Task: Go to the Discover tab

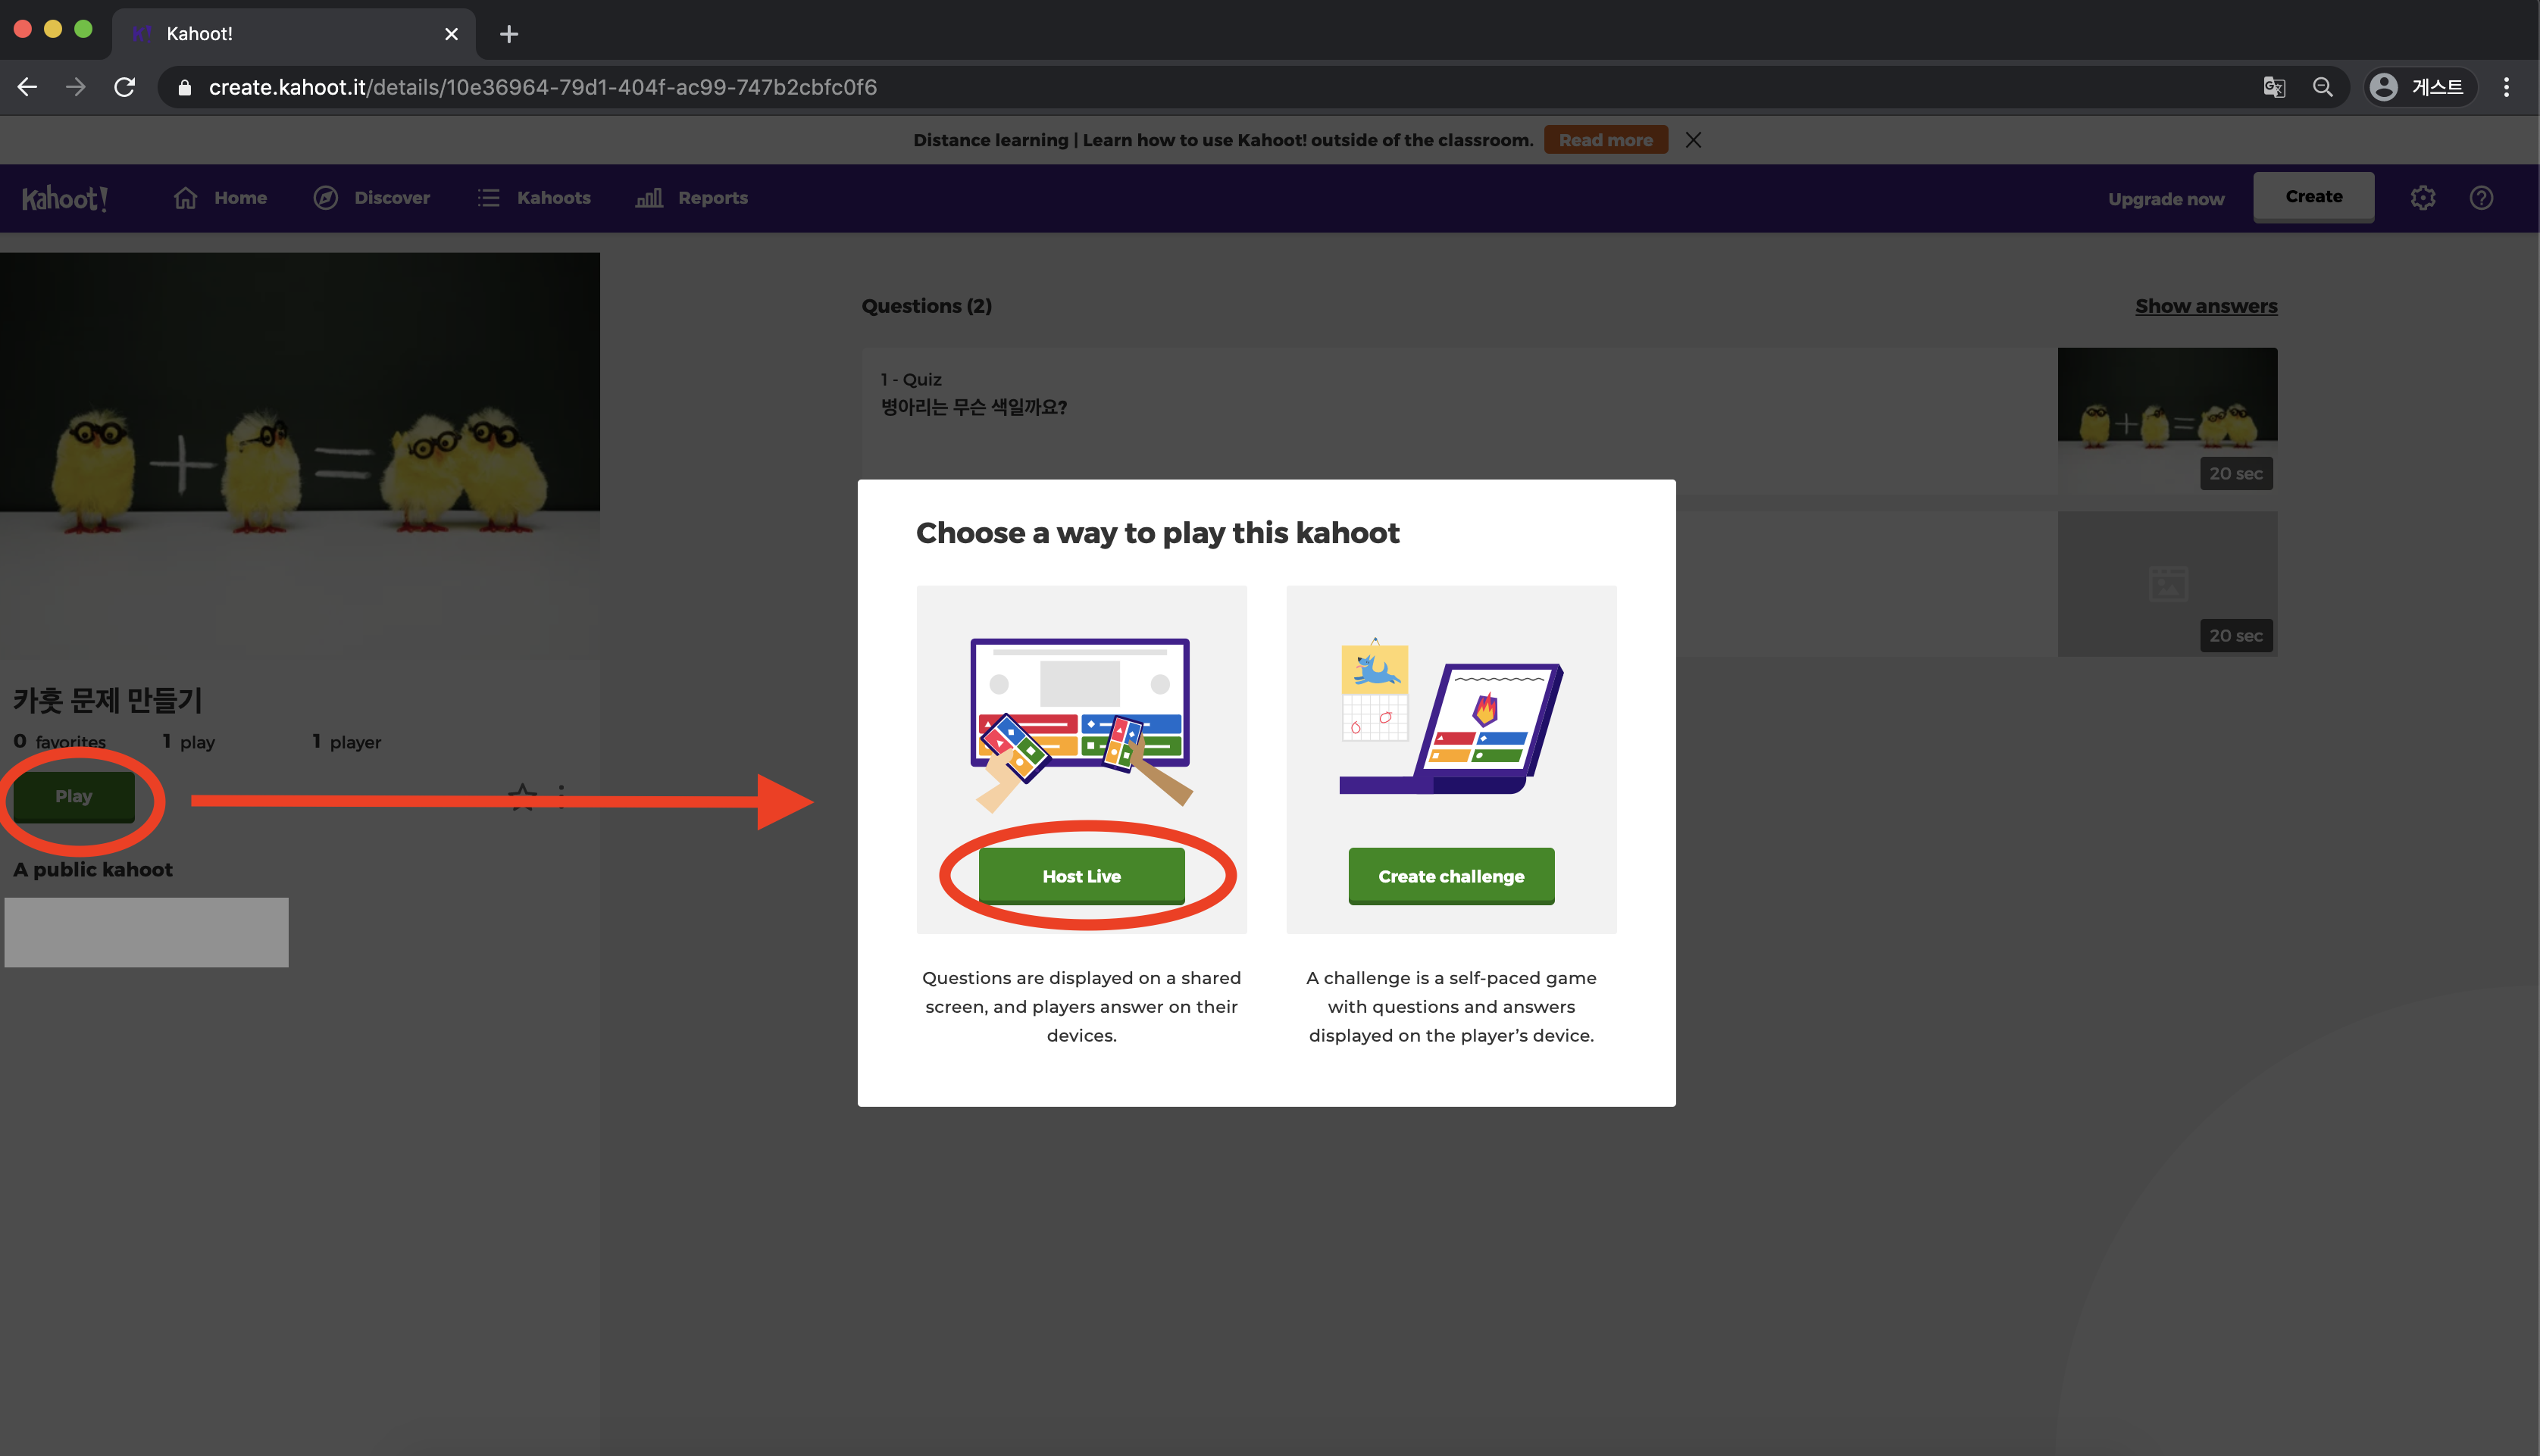Action: (371, 198)
